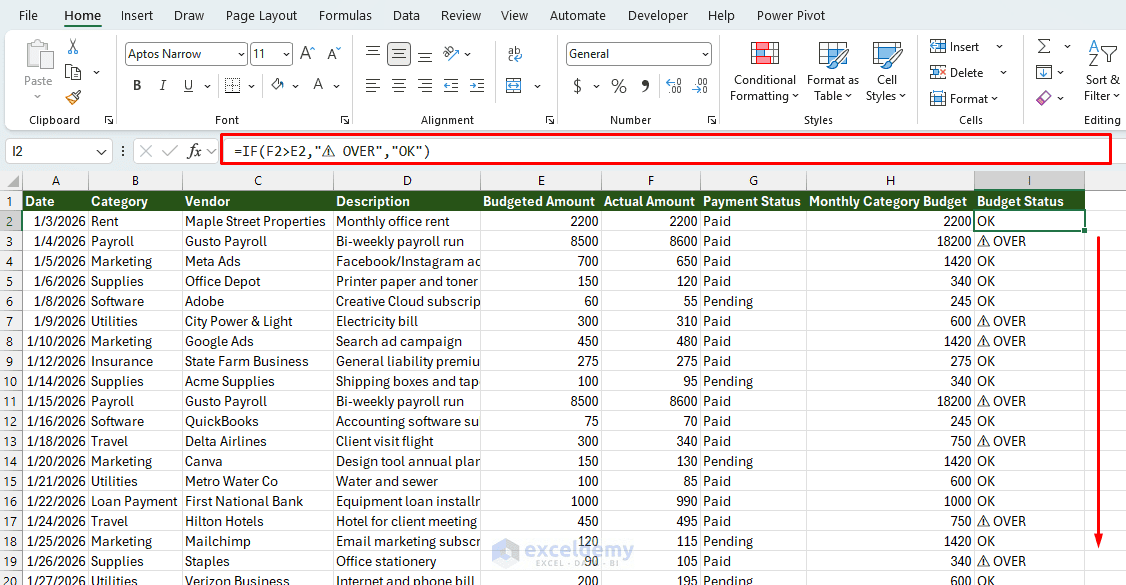Decrease font size with small A
The height and width of the screenshot is (585, 1126).
pos(333,54)
